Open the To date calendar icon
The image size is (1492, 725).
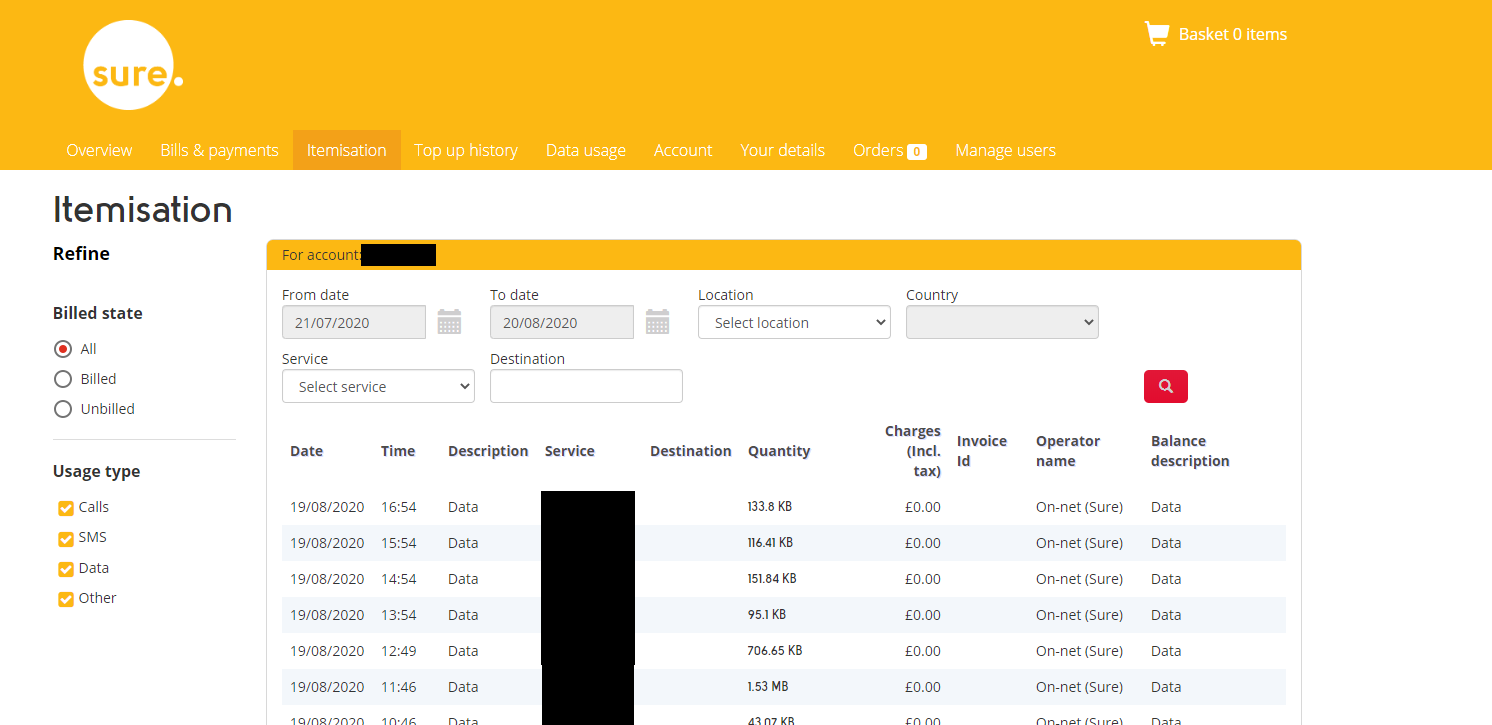657,322
